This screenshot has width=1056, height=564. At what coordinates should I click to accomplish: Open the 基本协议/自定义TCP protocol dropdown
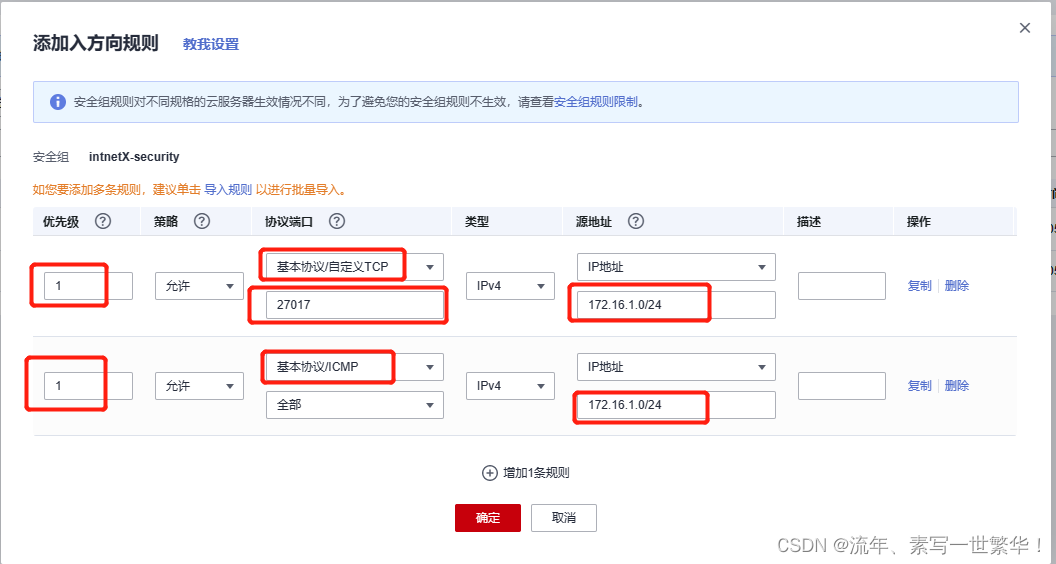(x=355, y=267)
